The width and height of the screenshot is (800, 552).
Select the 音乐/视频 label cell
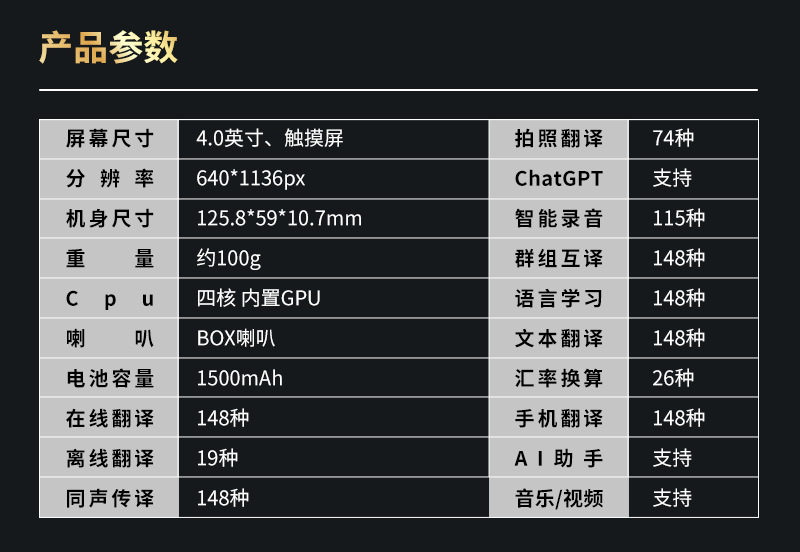click(559, 498)
